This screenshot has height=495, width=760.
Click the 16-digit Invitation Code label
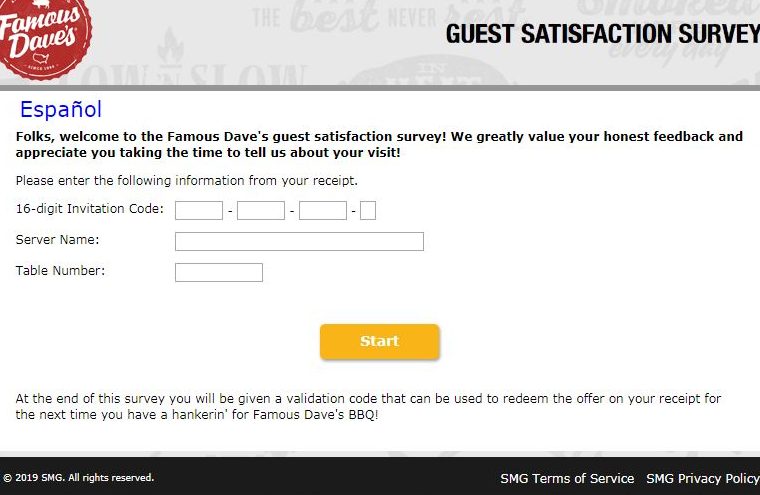pos(90,209)
